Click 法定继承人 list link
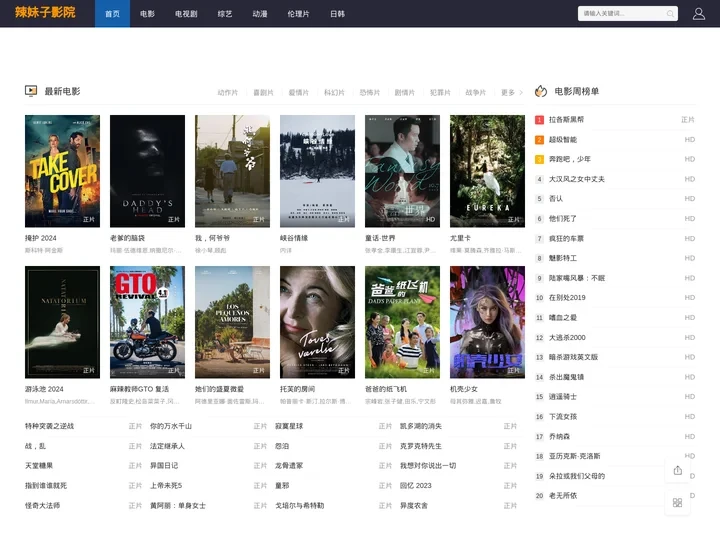Viewport: 720px width, 540px height. pos(167,446)
